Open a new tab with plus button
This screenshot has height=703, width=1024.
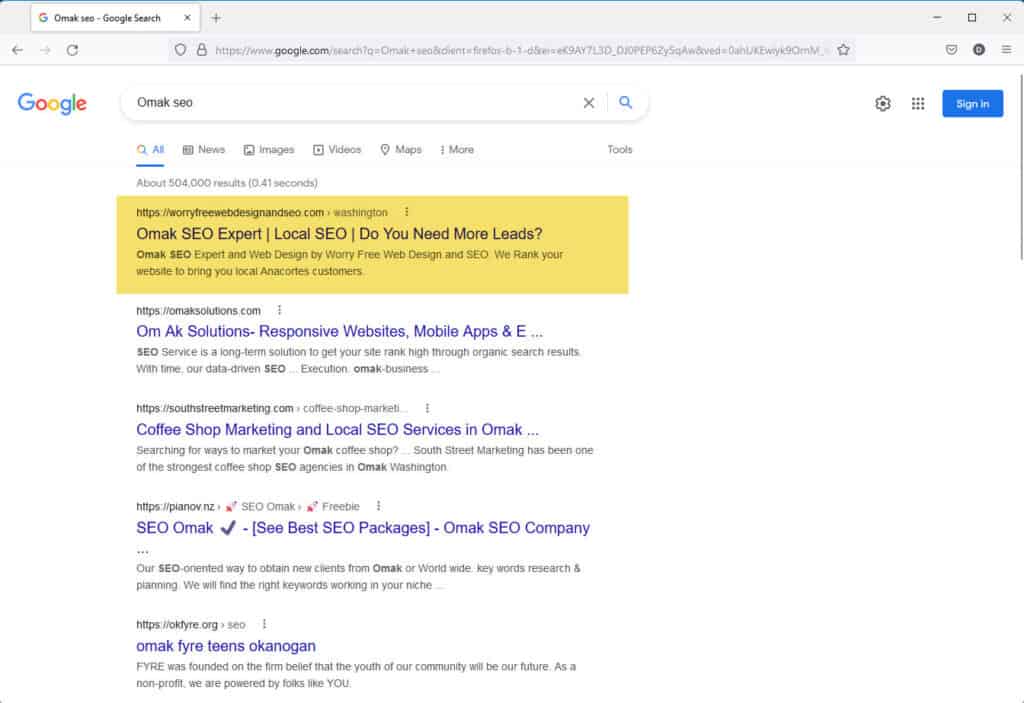[x=216, y=18]
